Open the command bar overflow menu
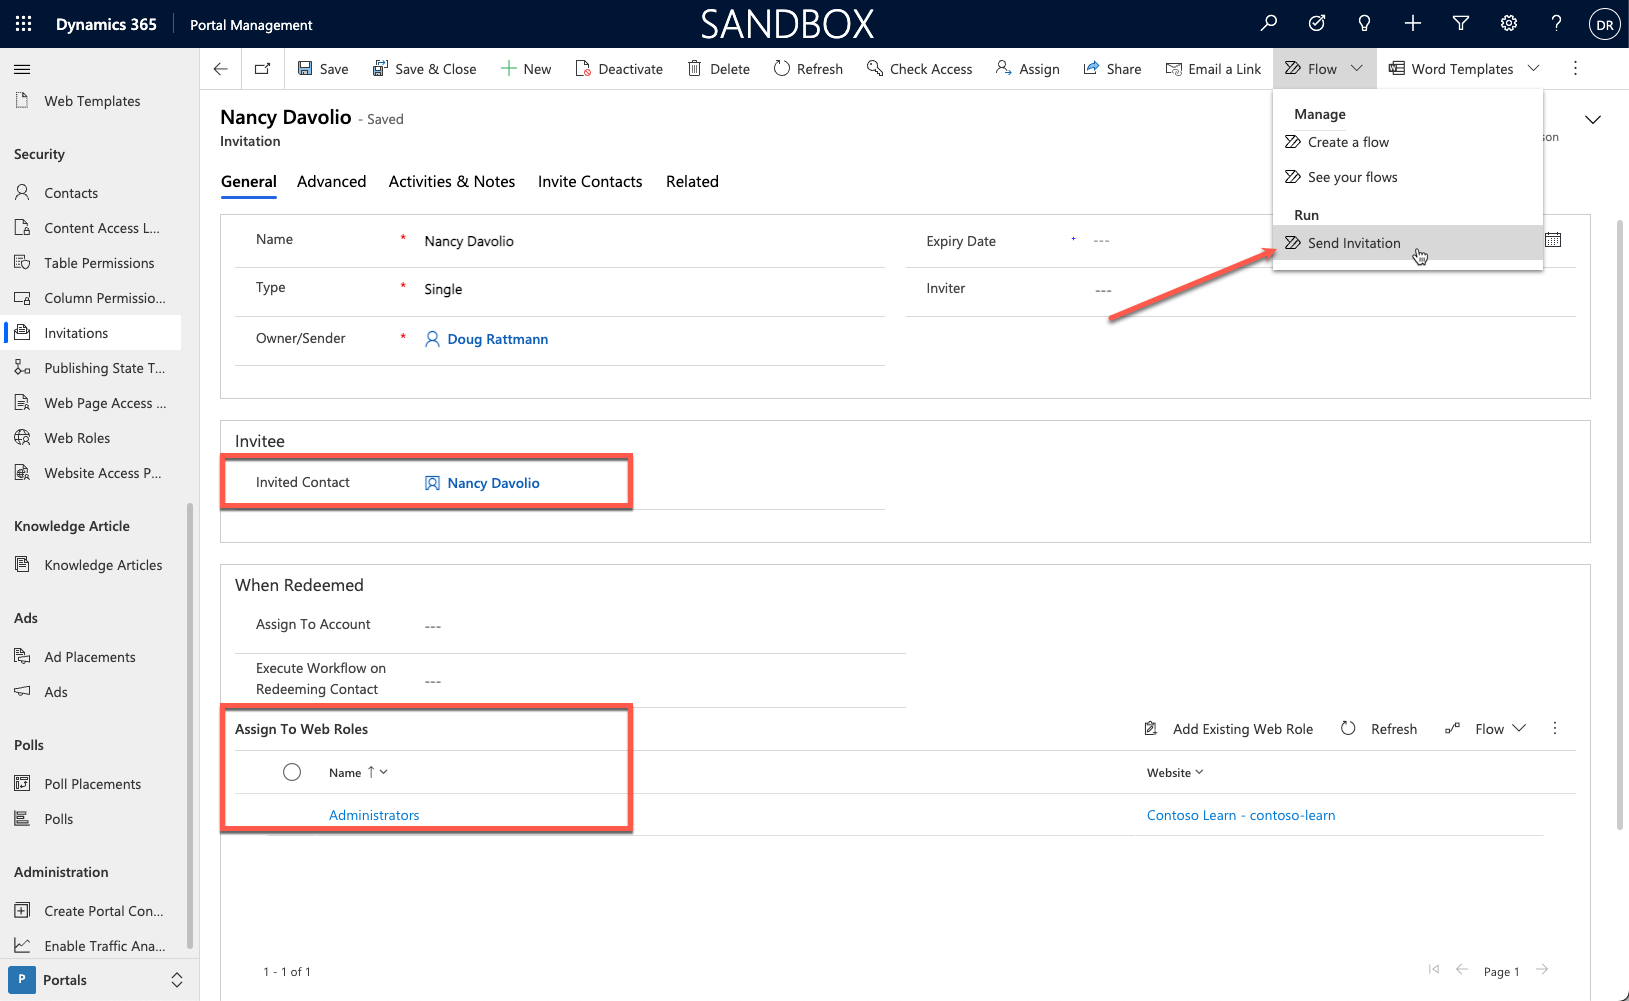Screen dimensions: 1629x1001 (1575, 69)
